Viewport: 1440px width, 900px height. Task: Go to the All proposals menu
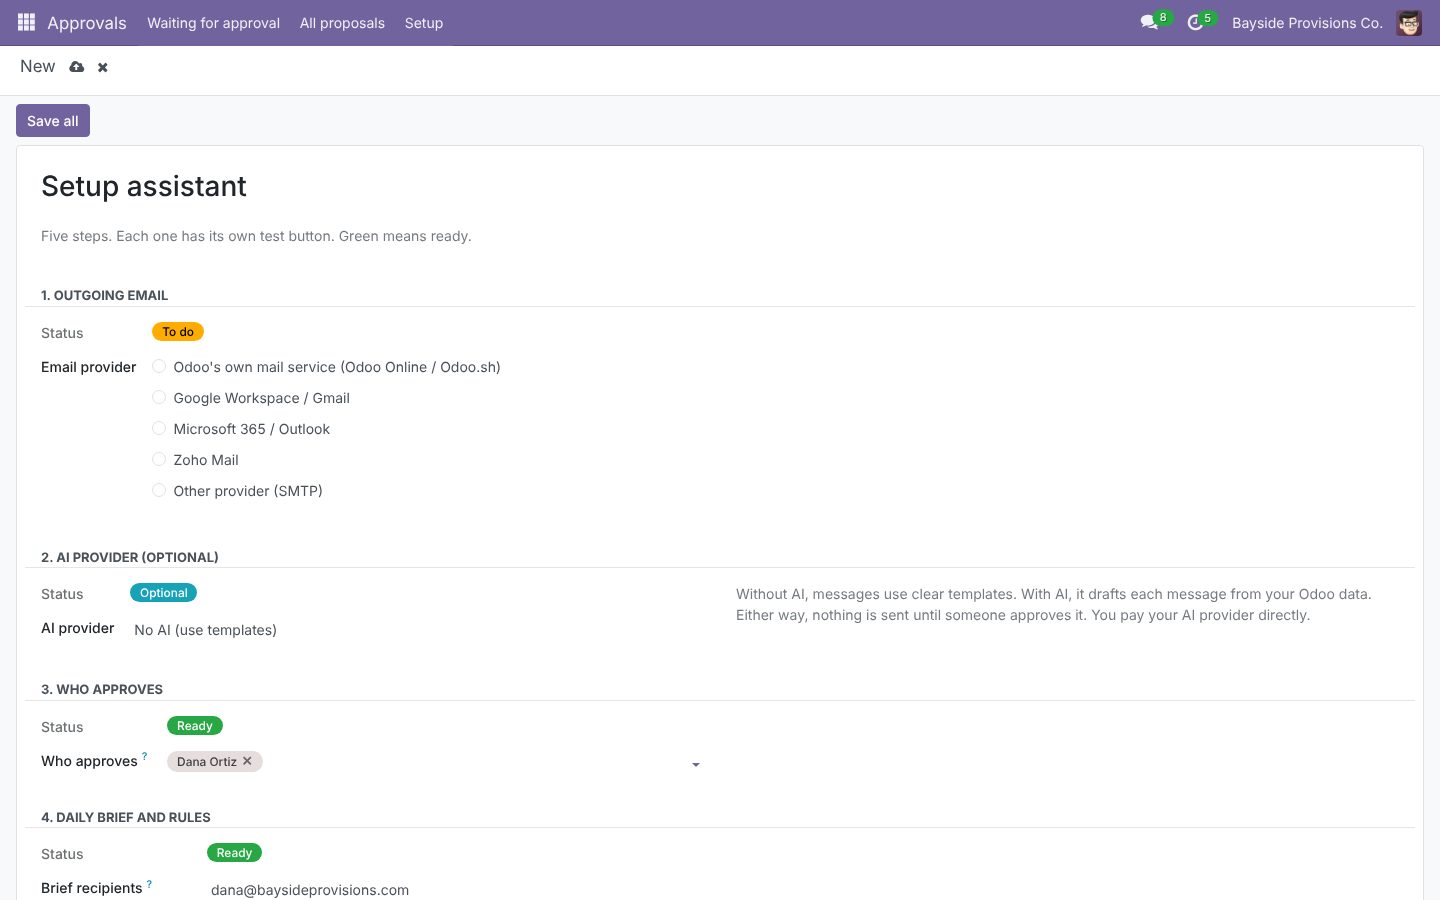pyautogui.click(x=342, y=23)
